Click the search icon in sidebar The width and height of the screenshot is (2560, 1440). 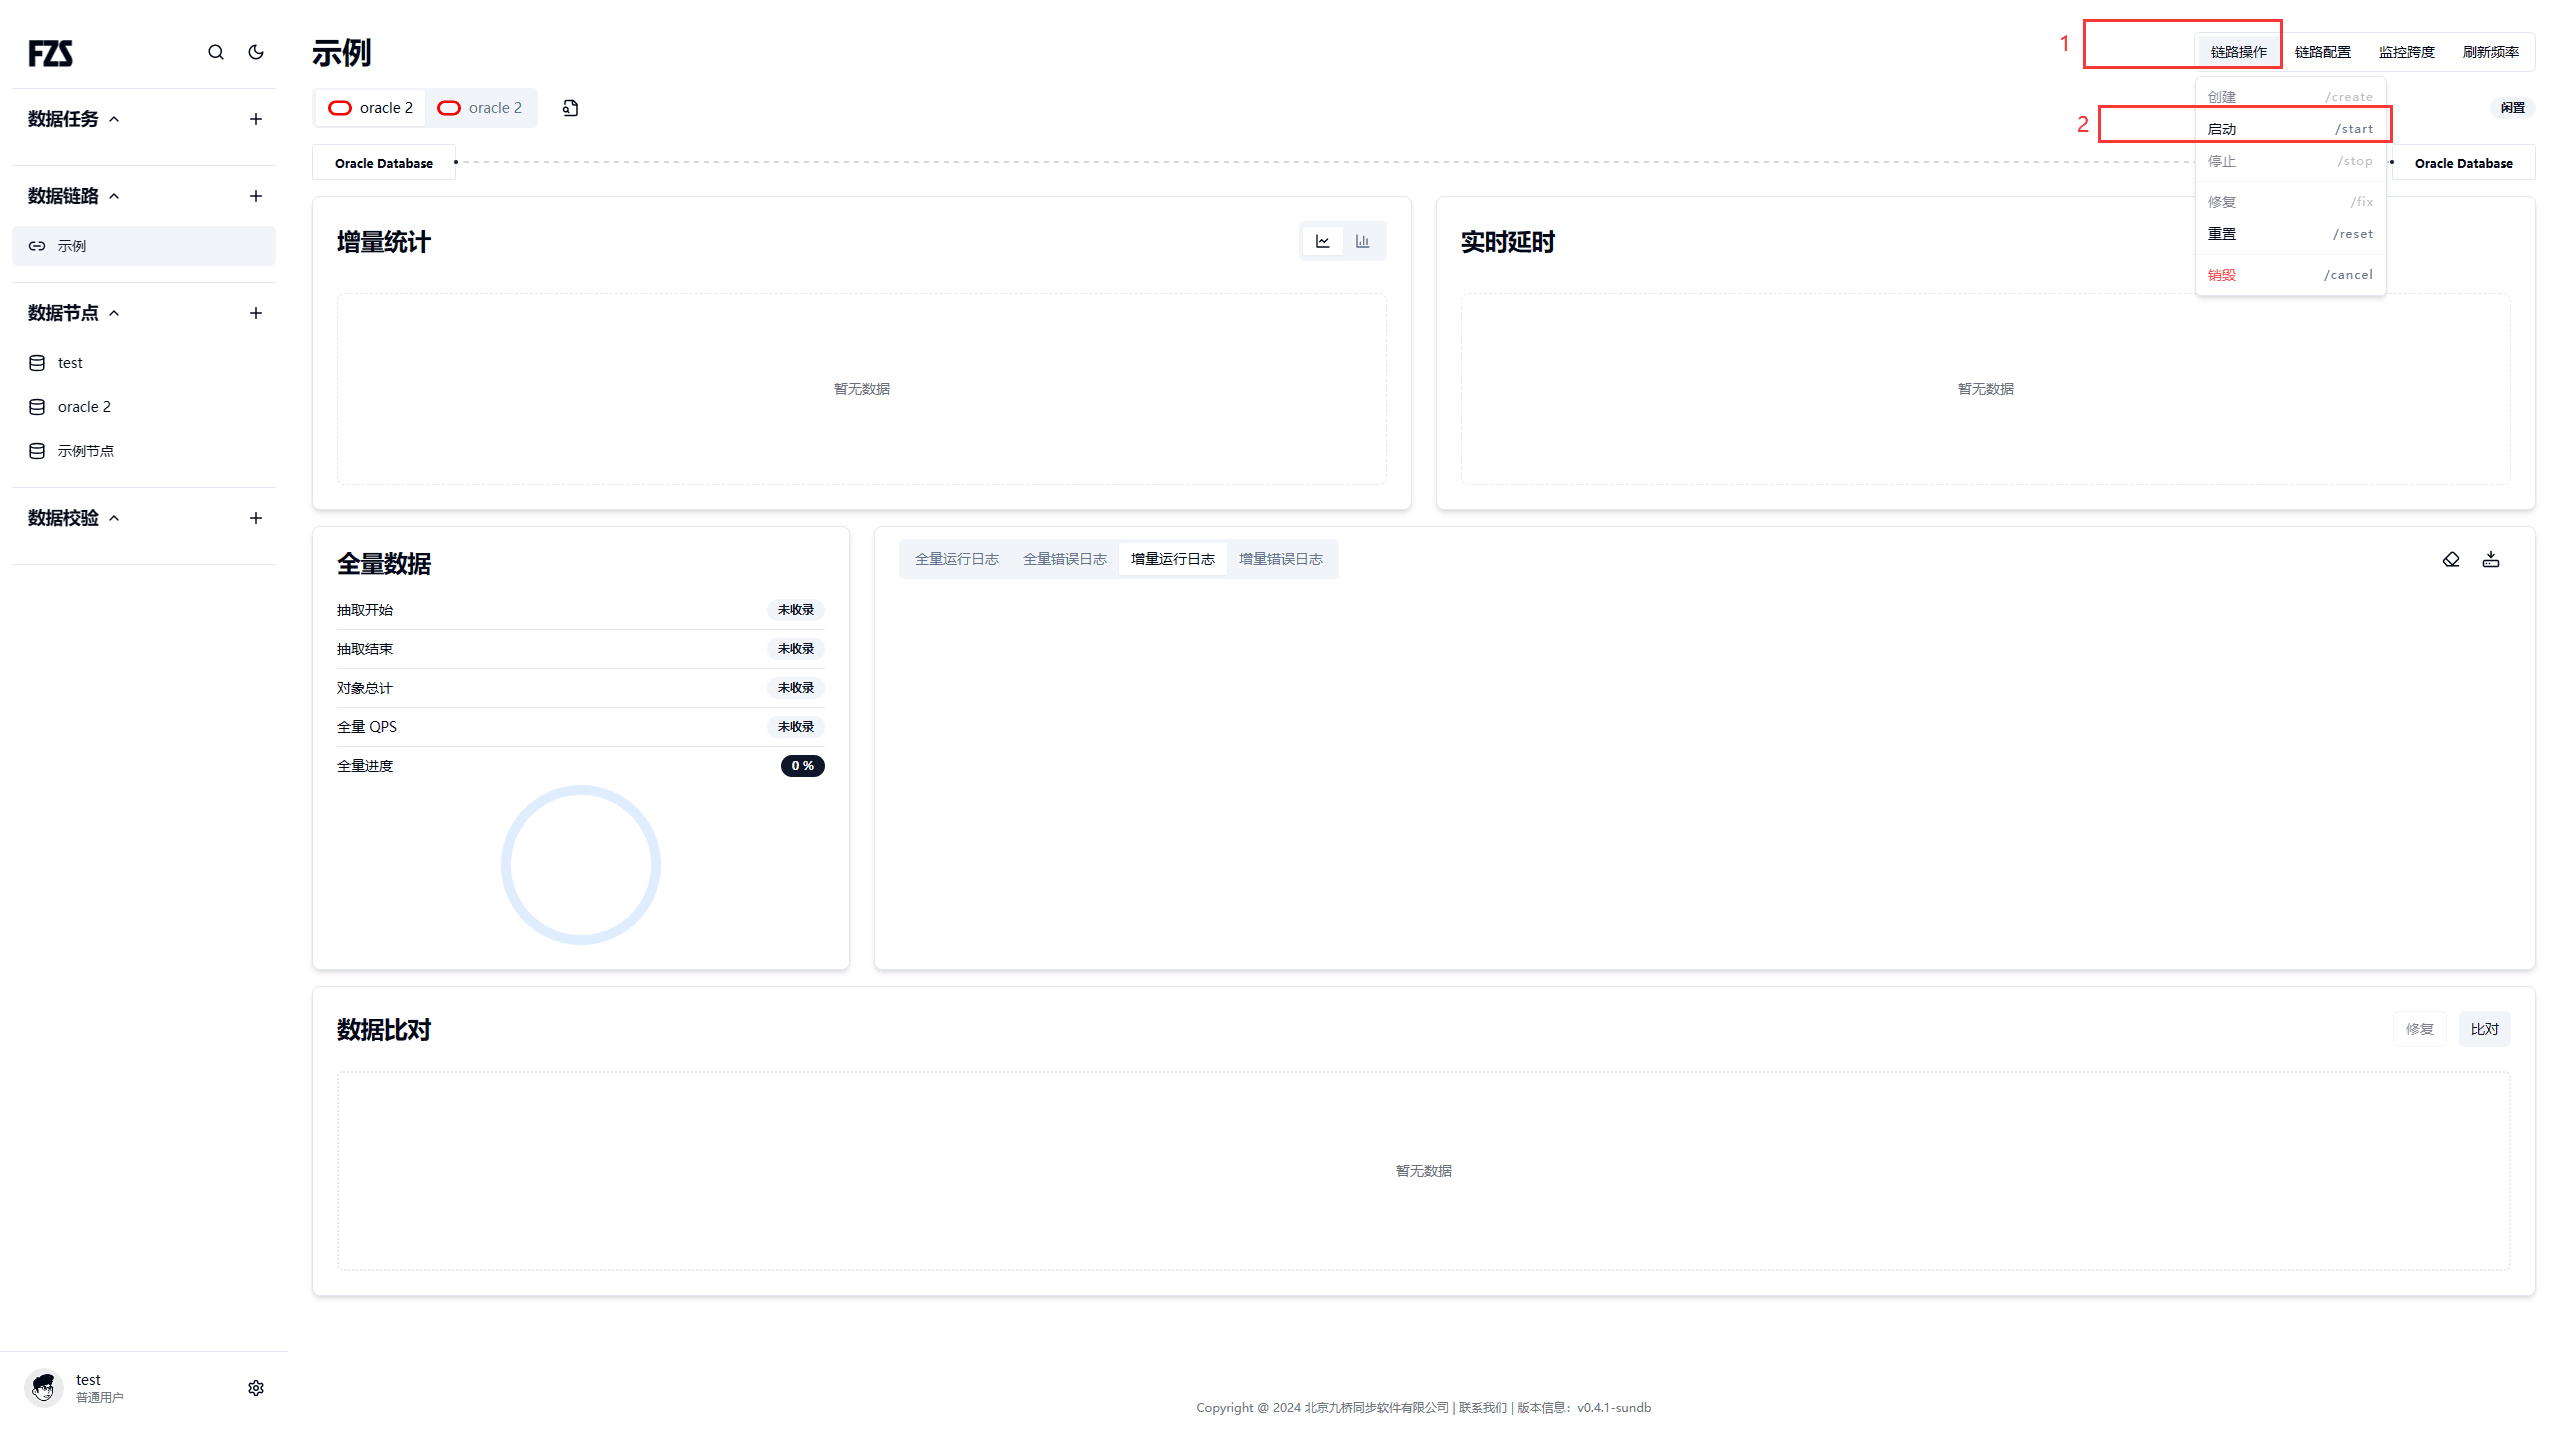point(216,52)
